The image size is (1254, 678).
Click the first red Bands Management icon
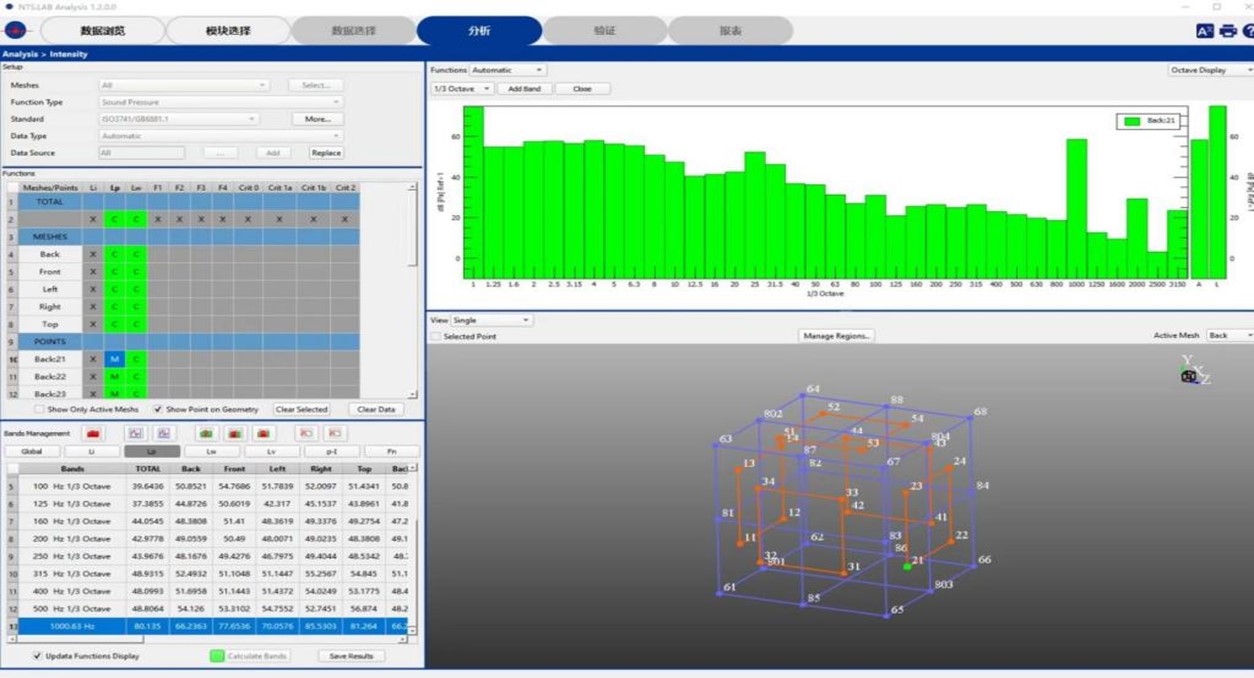point(93,433)
